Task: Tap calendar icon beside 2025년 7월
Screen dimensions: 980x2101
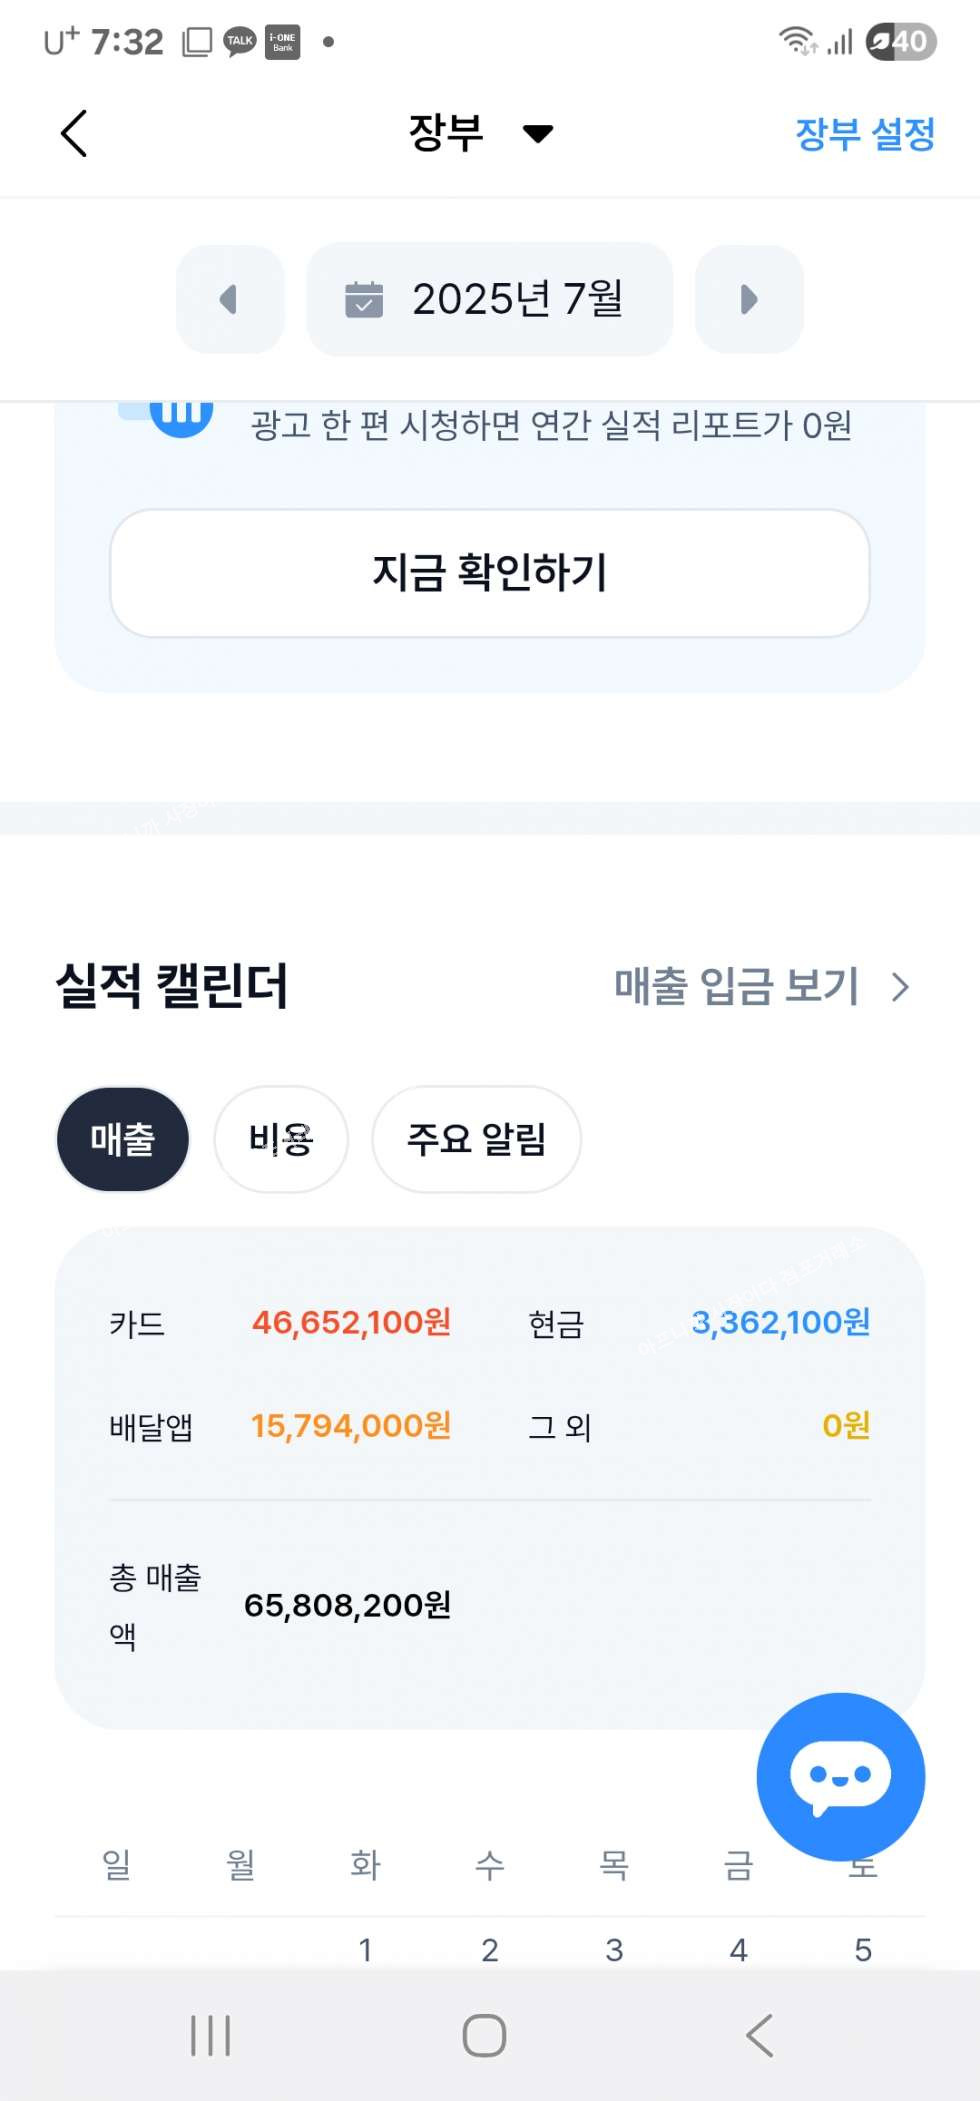Action: [x=364, y=299]
